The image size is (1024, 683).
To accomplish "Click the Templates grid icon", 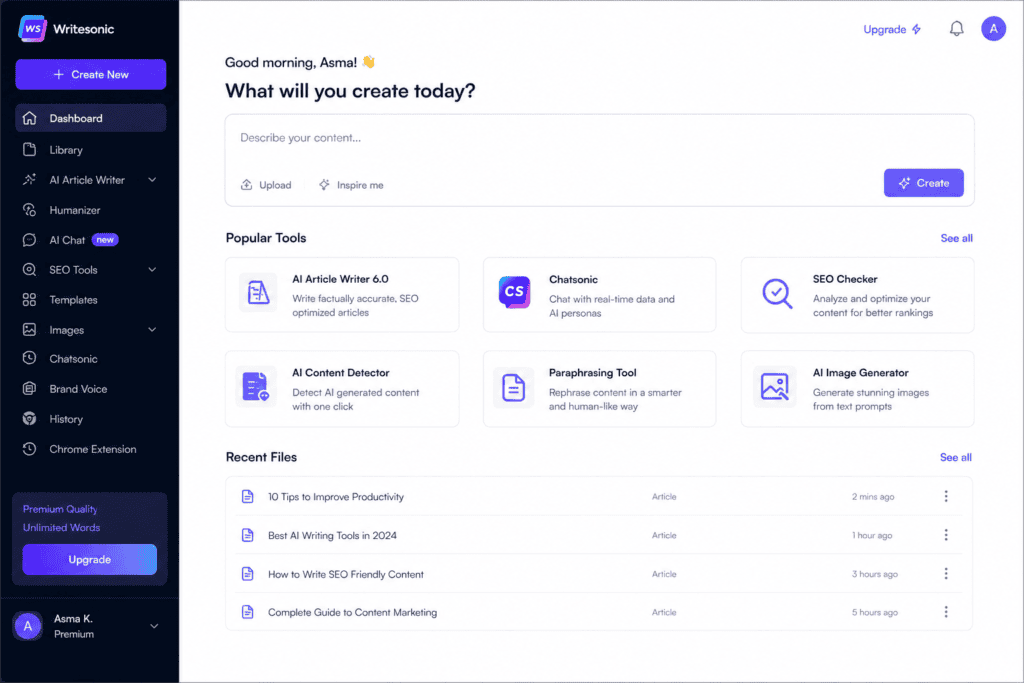I will pos(29,300).
